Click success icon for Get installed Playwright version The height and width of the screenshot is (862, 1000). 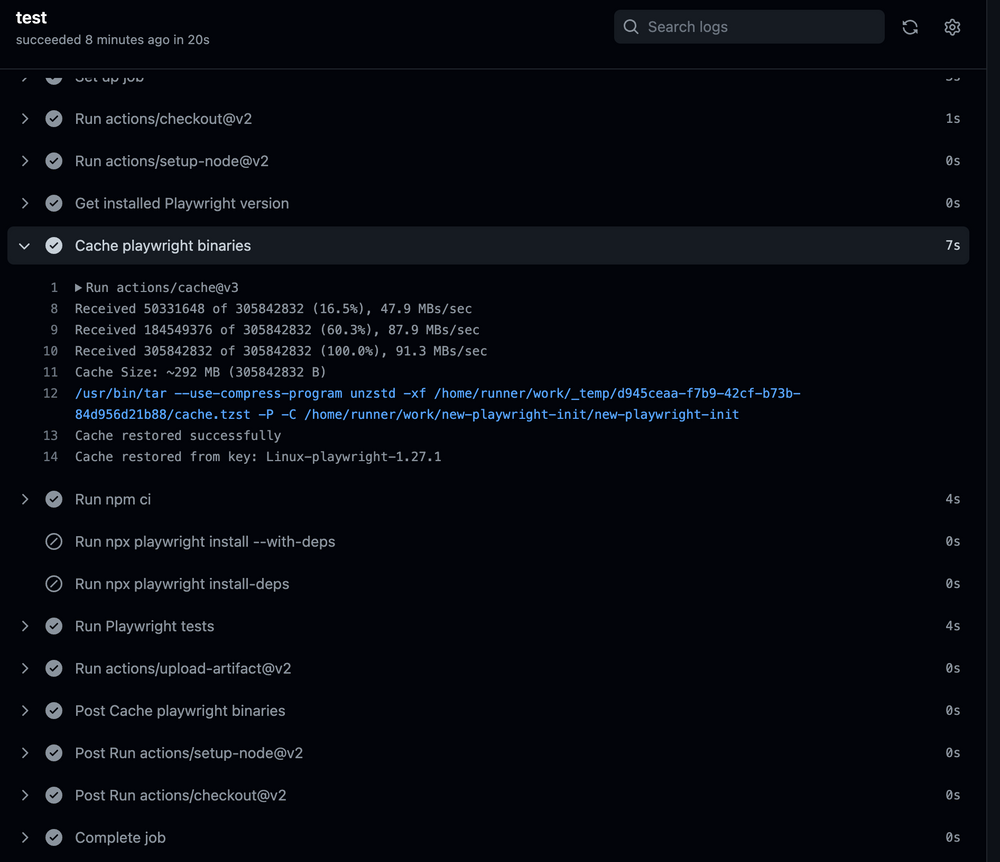pos(54,203)
